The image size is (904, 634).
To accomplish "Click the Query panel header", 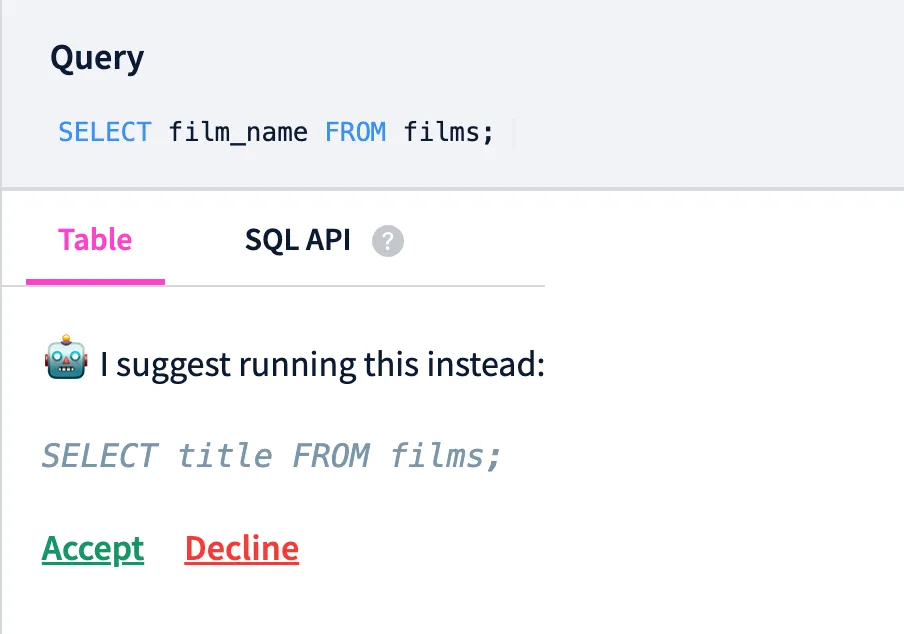I will click(x=96, y=57).
